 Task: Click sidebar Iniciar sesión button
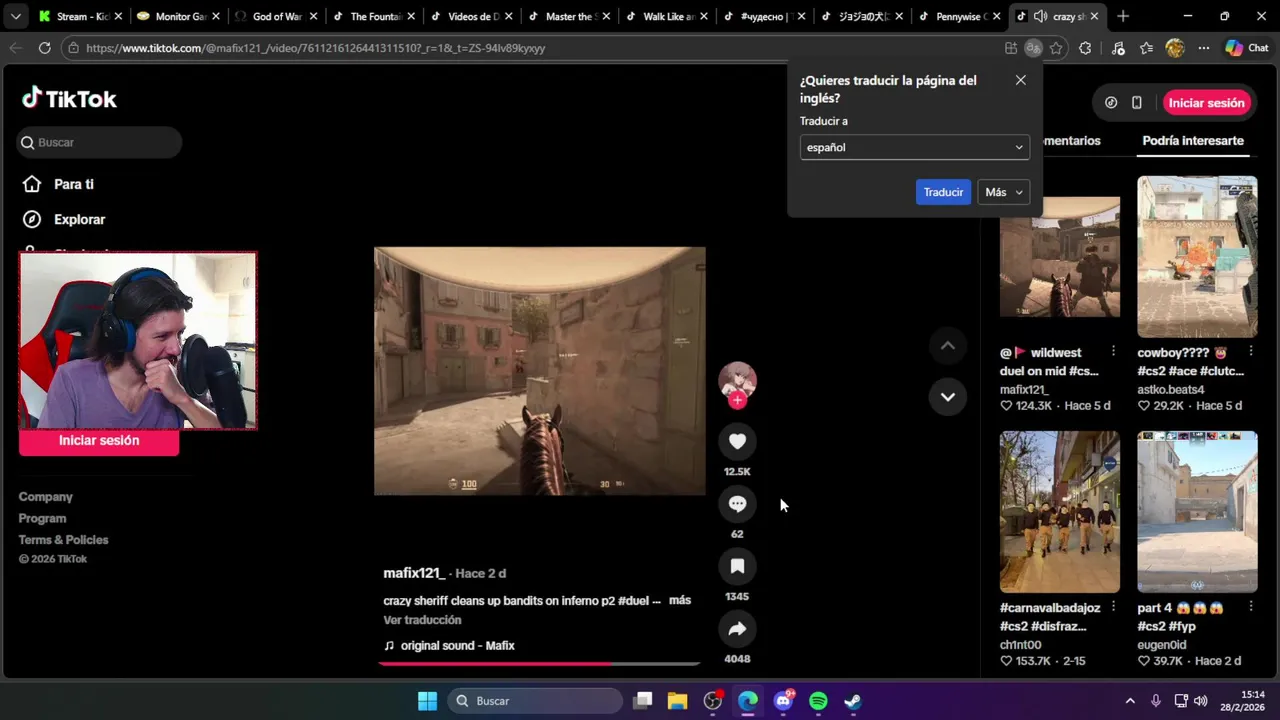[99, 441]
